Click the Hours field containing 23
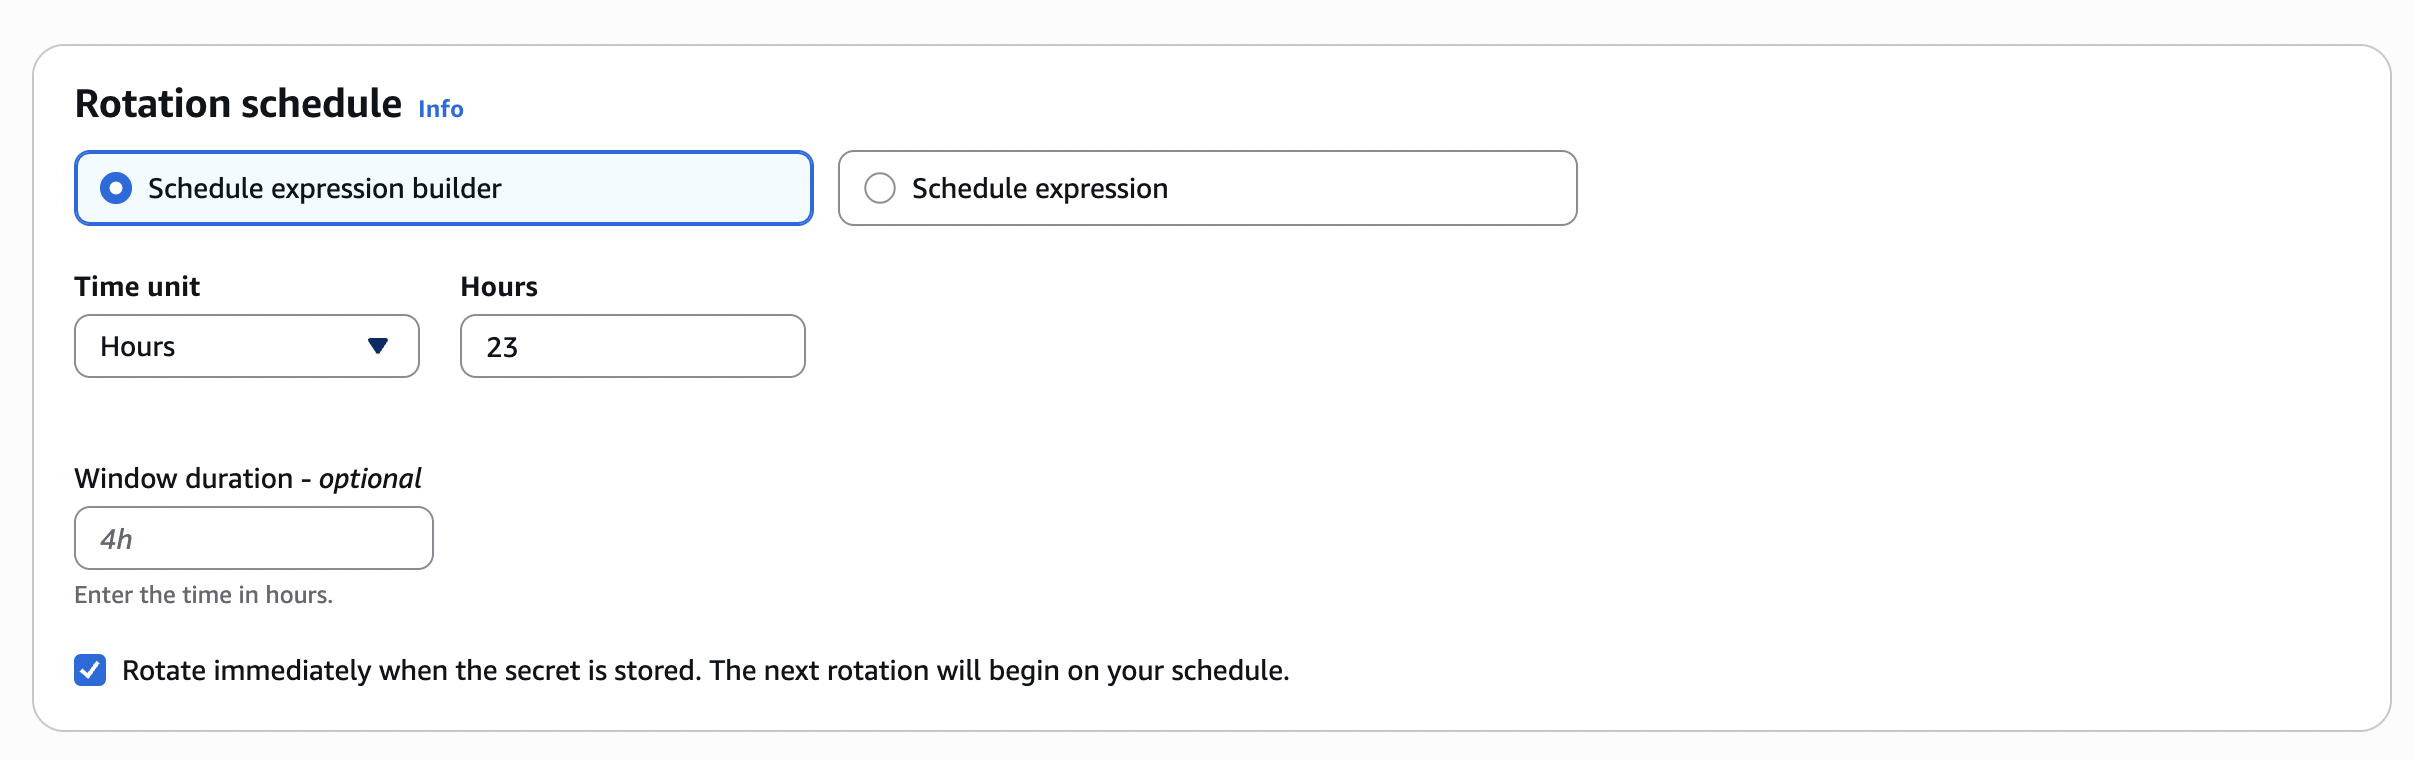The width and height of the screenshot is (2414, 760). tap(632, 346)
